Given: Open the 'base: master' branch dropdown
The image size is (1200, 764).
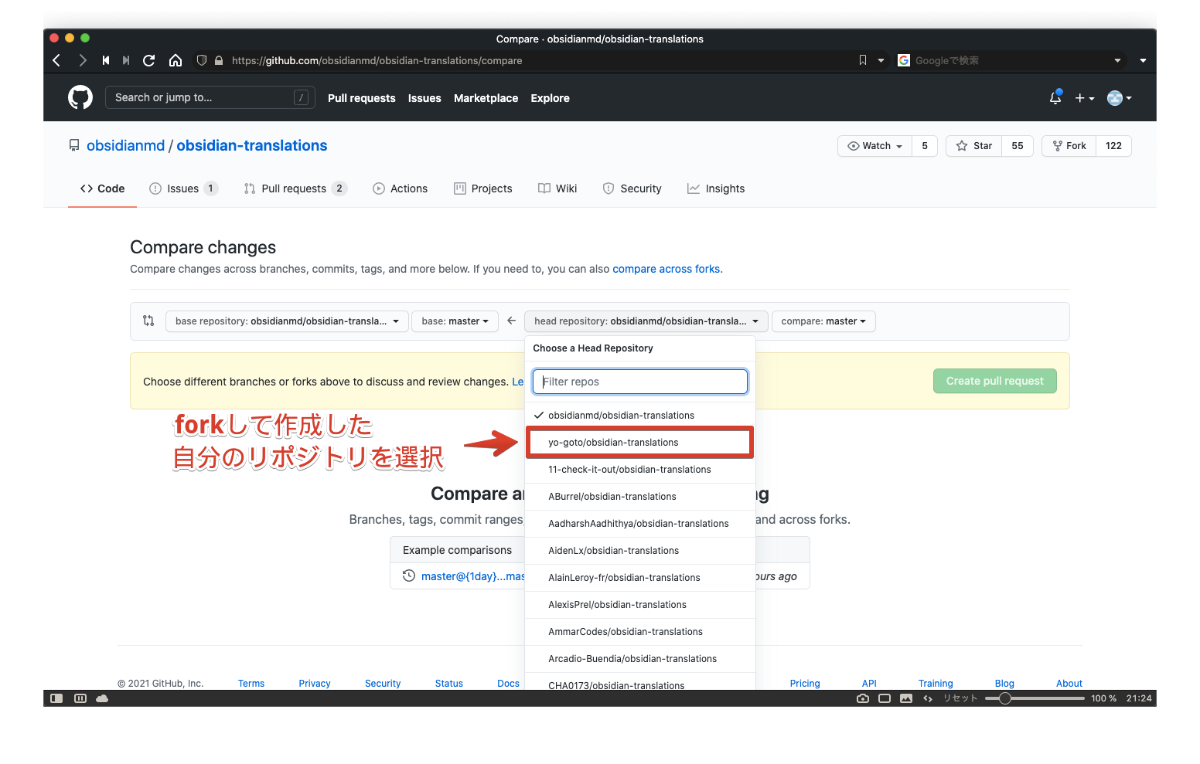Looking at the screenshot, I should (455, 321).
